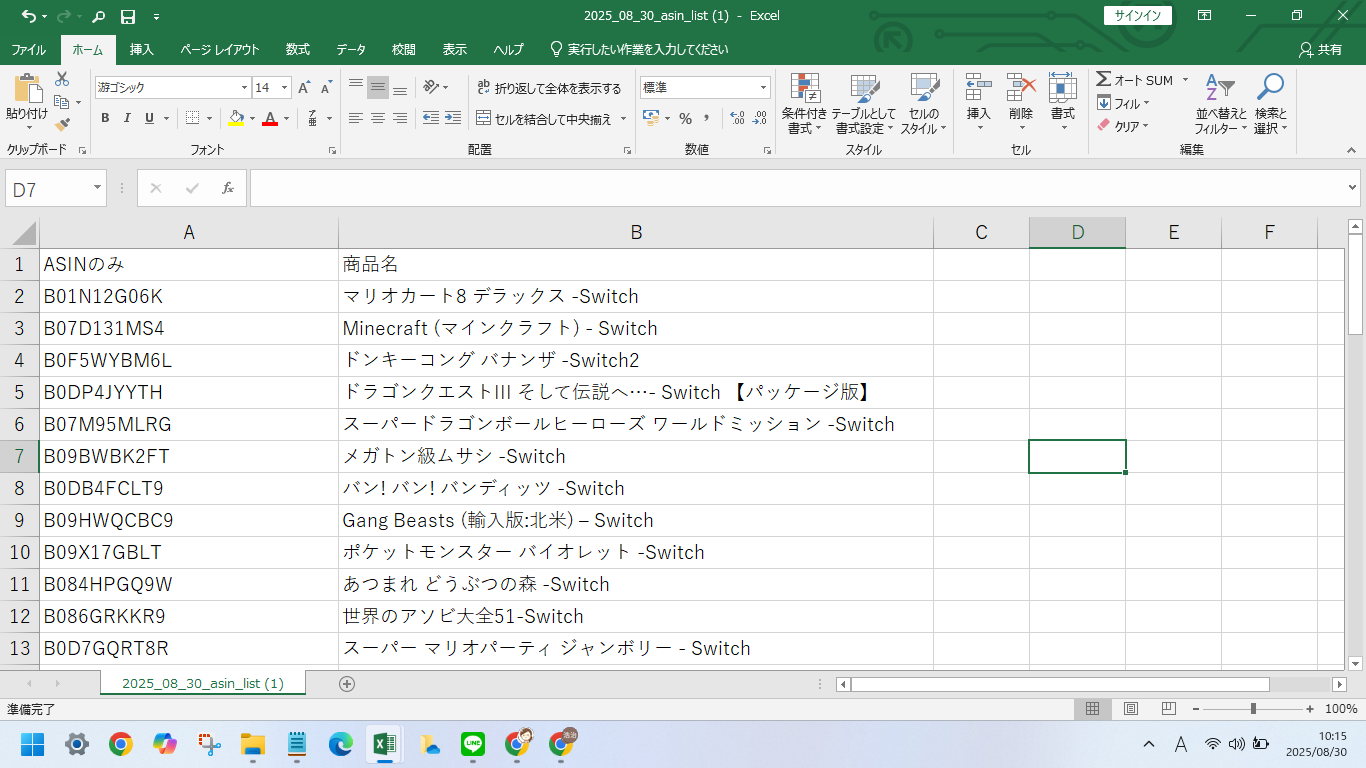1366x768 pixels.
Task: Click the Save floppy disk icon
Action: pyautogui.click(x=127, y=16)
